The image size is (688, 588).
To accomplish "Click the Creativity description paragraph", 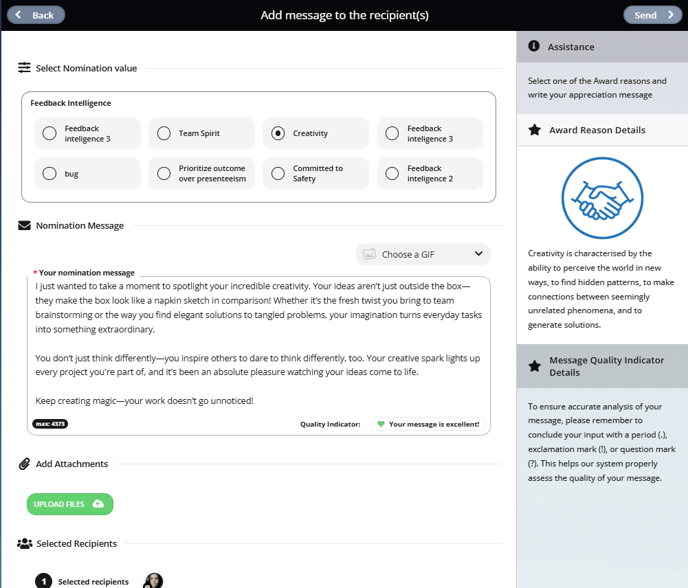I will tap(601, 289).
